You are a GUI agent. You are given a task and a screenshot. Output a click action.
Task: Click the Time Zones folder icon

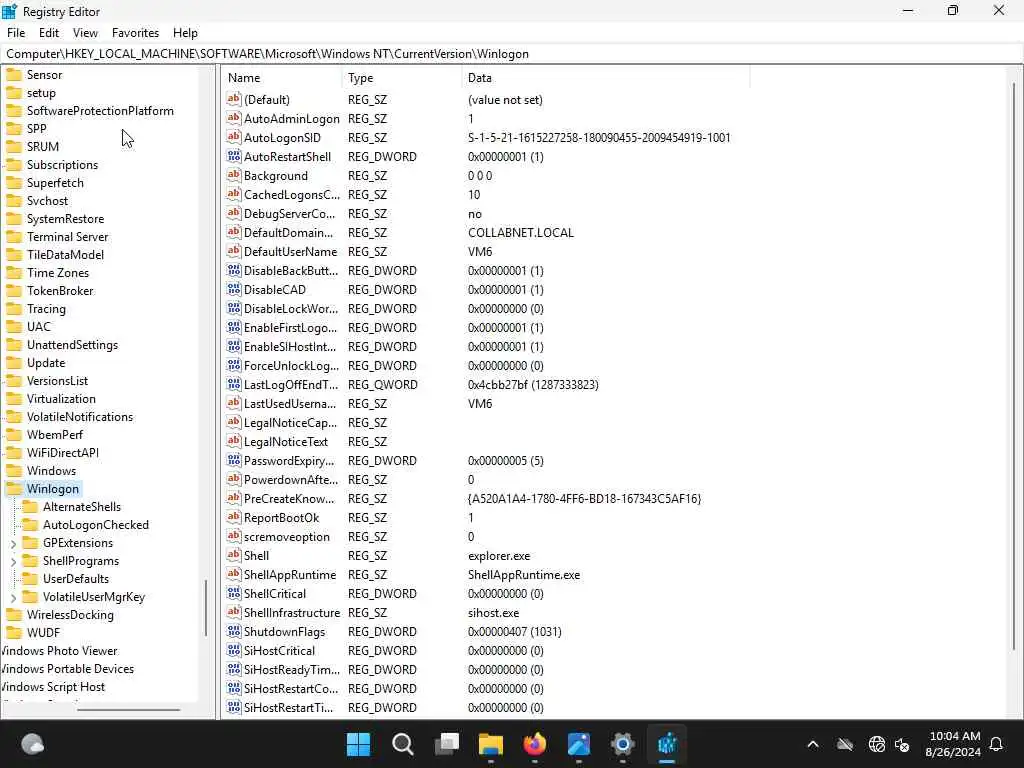[14, 272]
